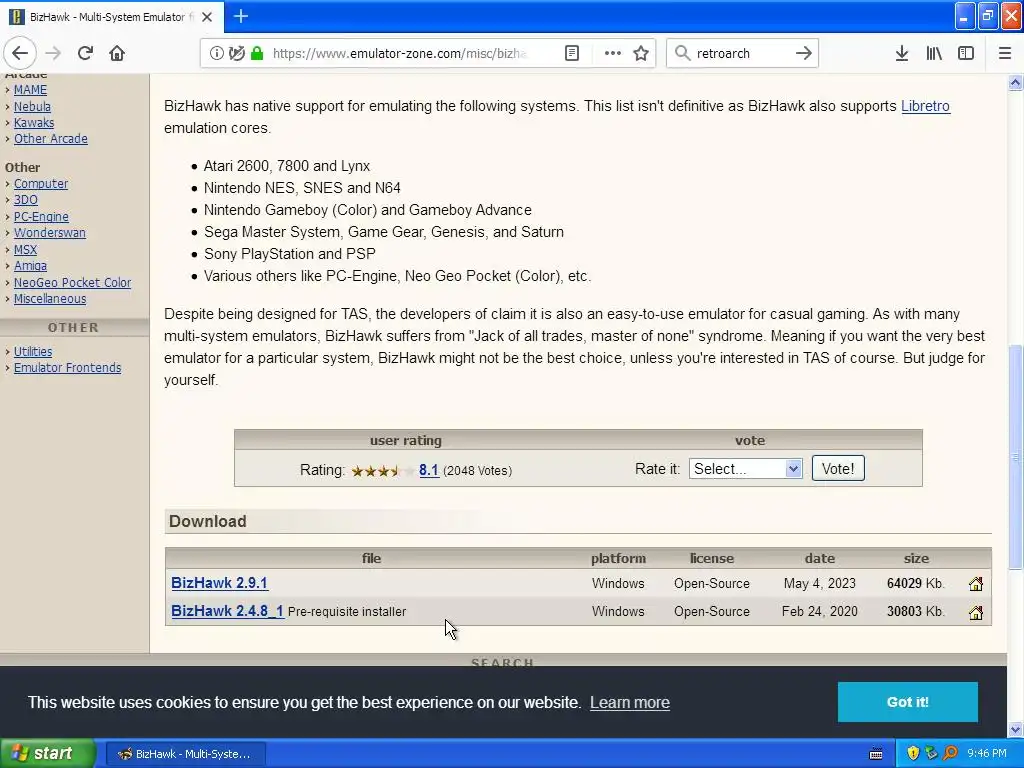This screenshot has height=768, width=1024.
Task: Open Nebula in sidebar
Action: [x=32, y=106]
